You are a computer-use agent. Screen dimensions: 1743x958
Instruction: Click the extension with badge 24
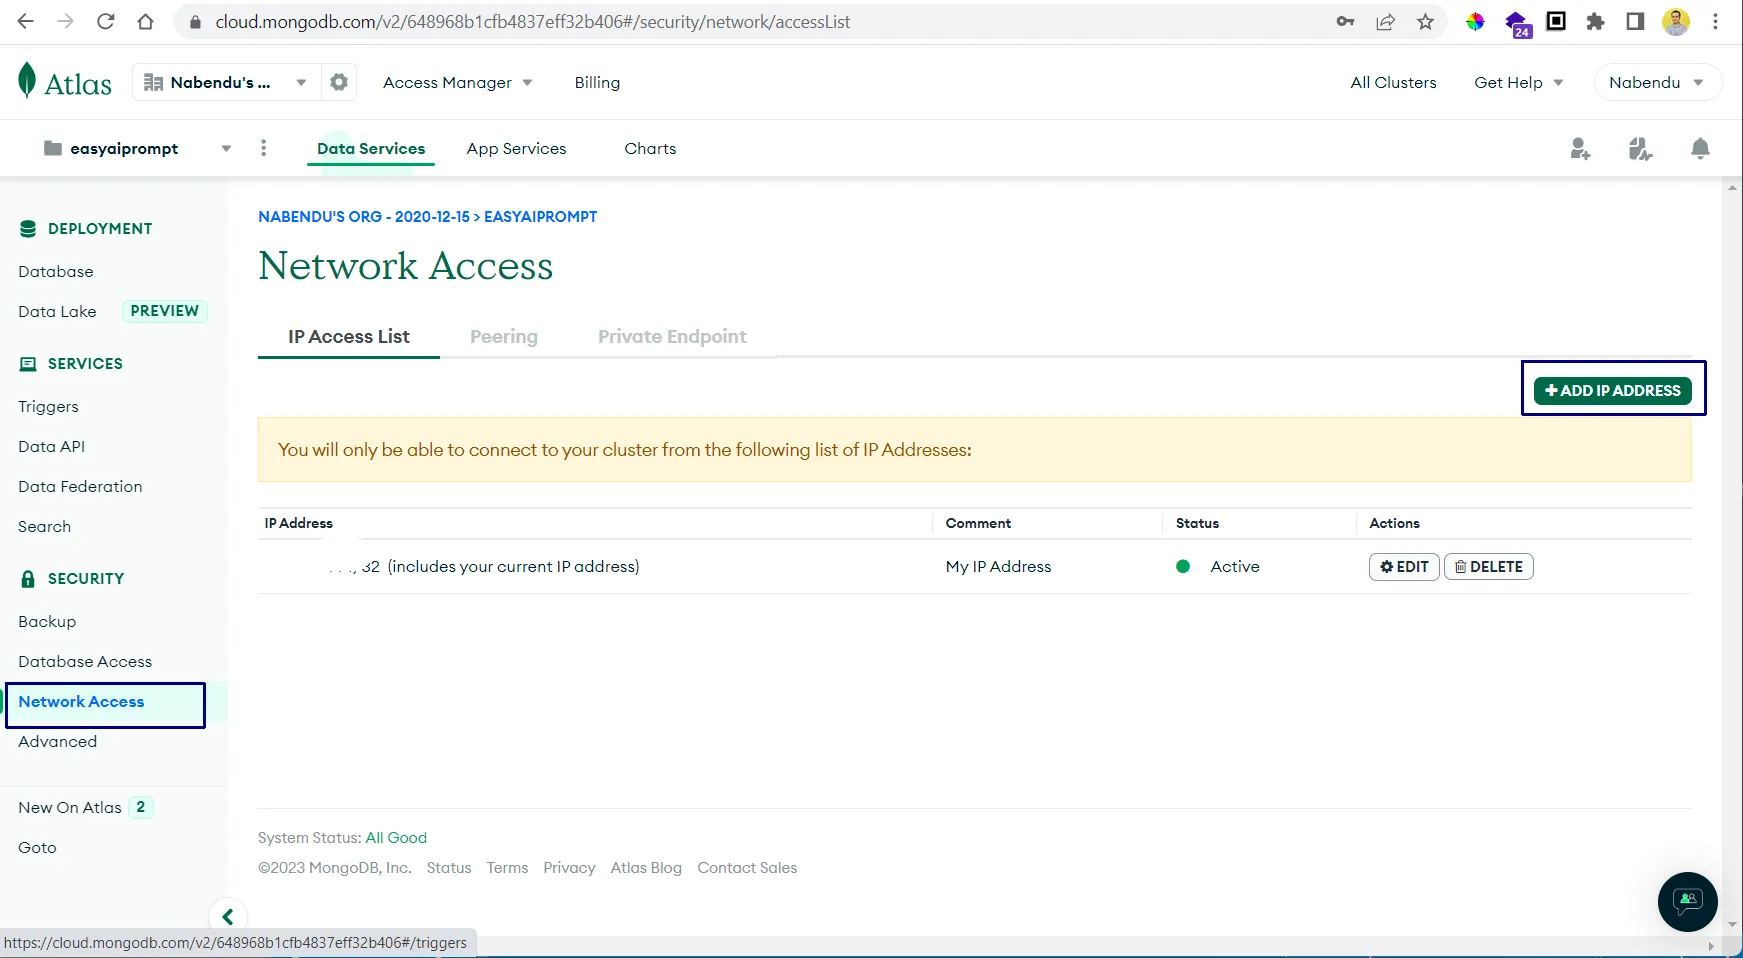point(1517,23)
